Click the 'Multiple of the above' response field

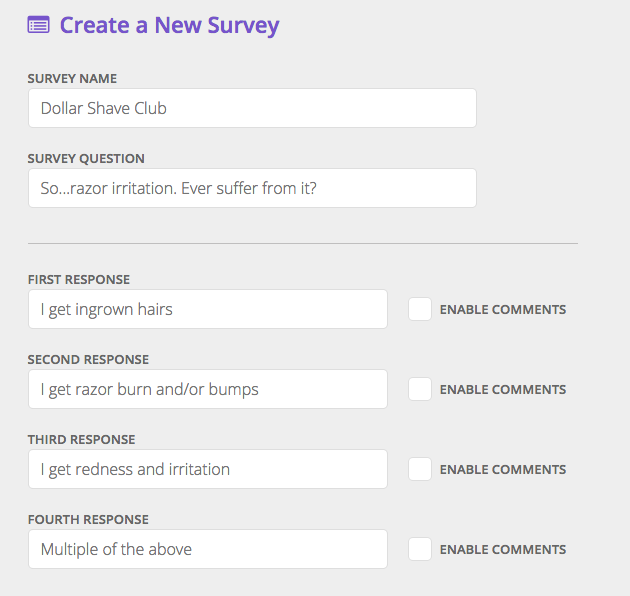point(207,549)
